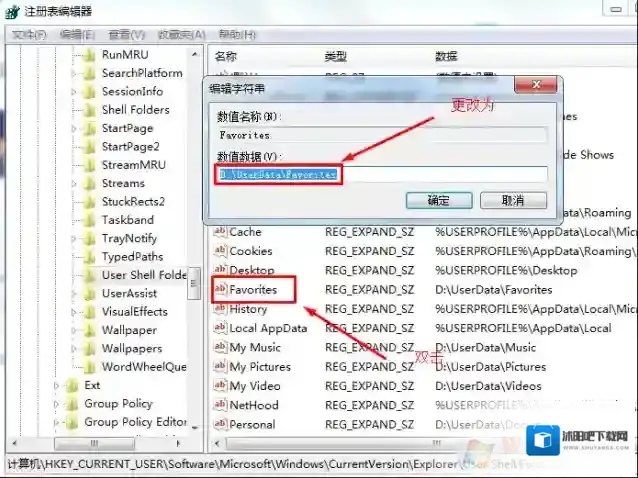
Task: Expand the Streams tree node
Action: click(74, 183)
